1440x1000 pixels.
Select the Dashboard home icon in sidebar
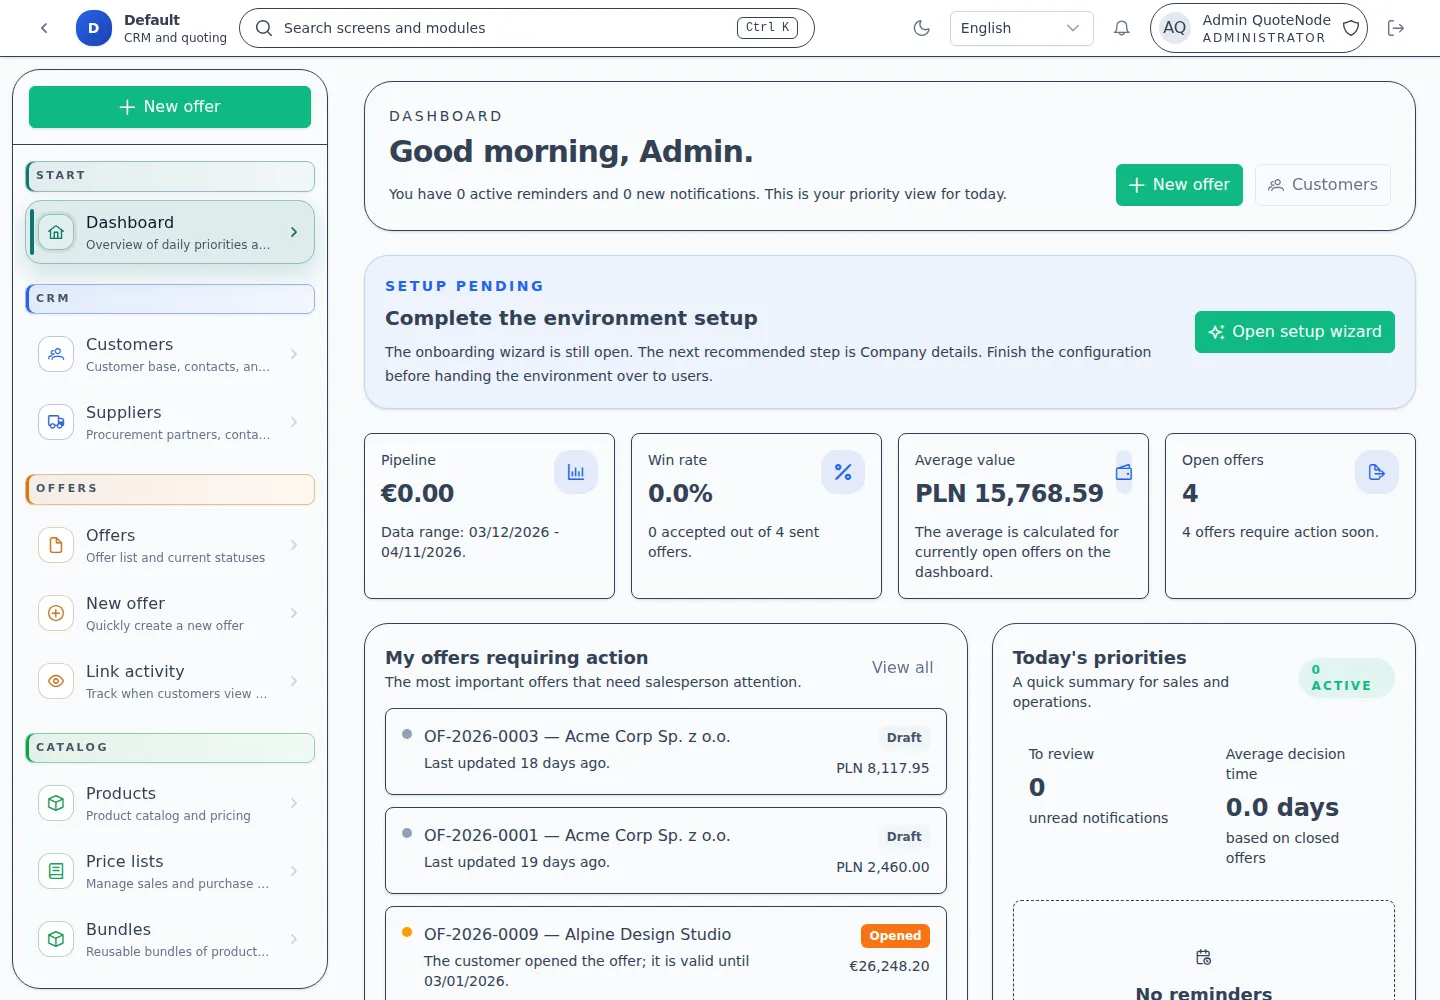tap(55, 231)
